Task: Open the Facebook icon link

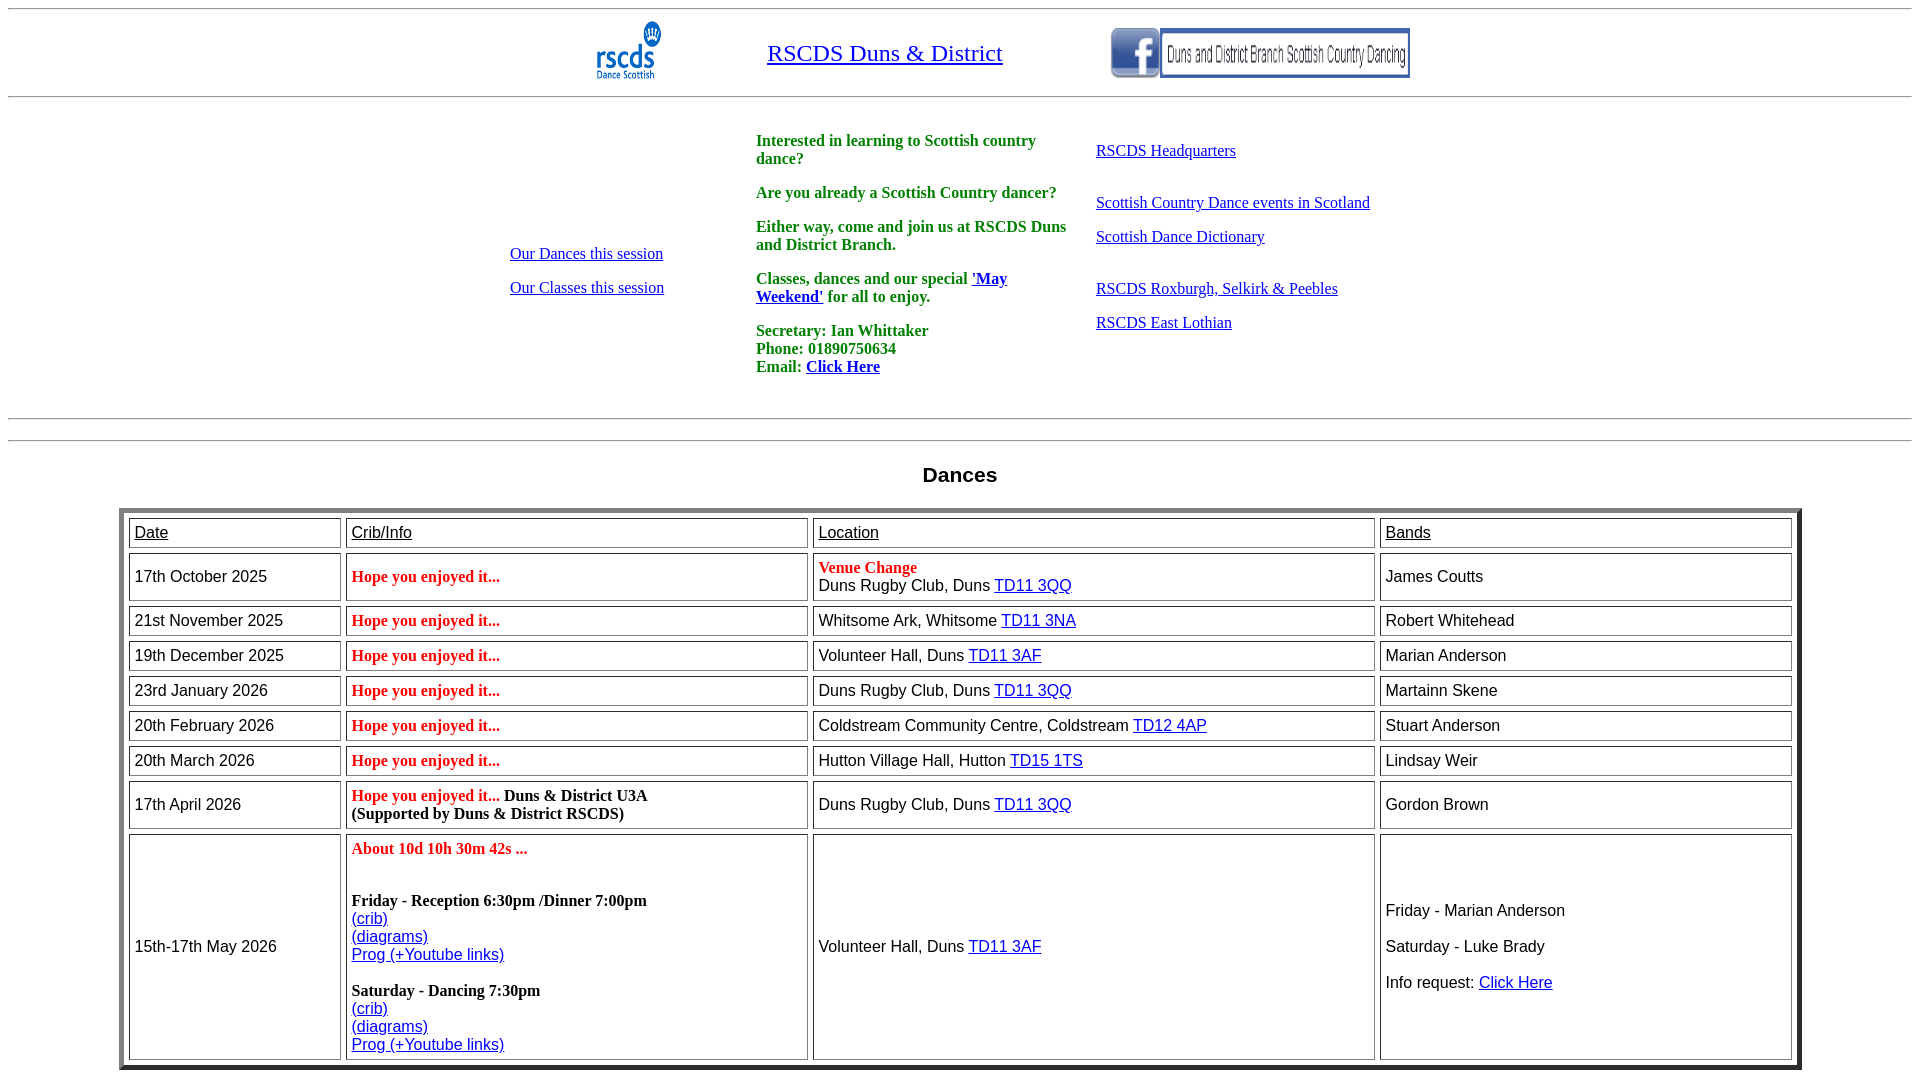Action: coord(1135,53)
